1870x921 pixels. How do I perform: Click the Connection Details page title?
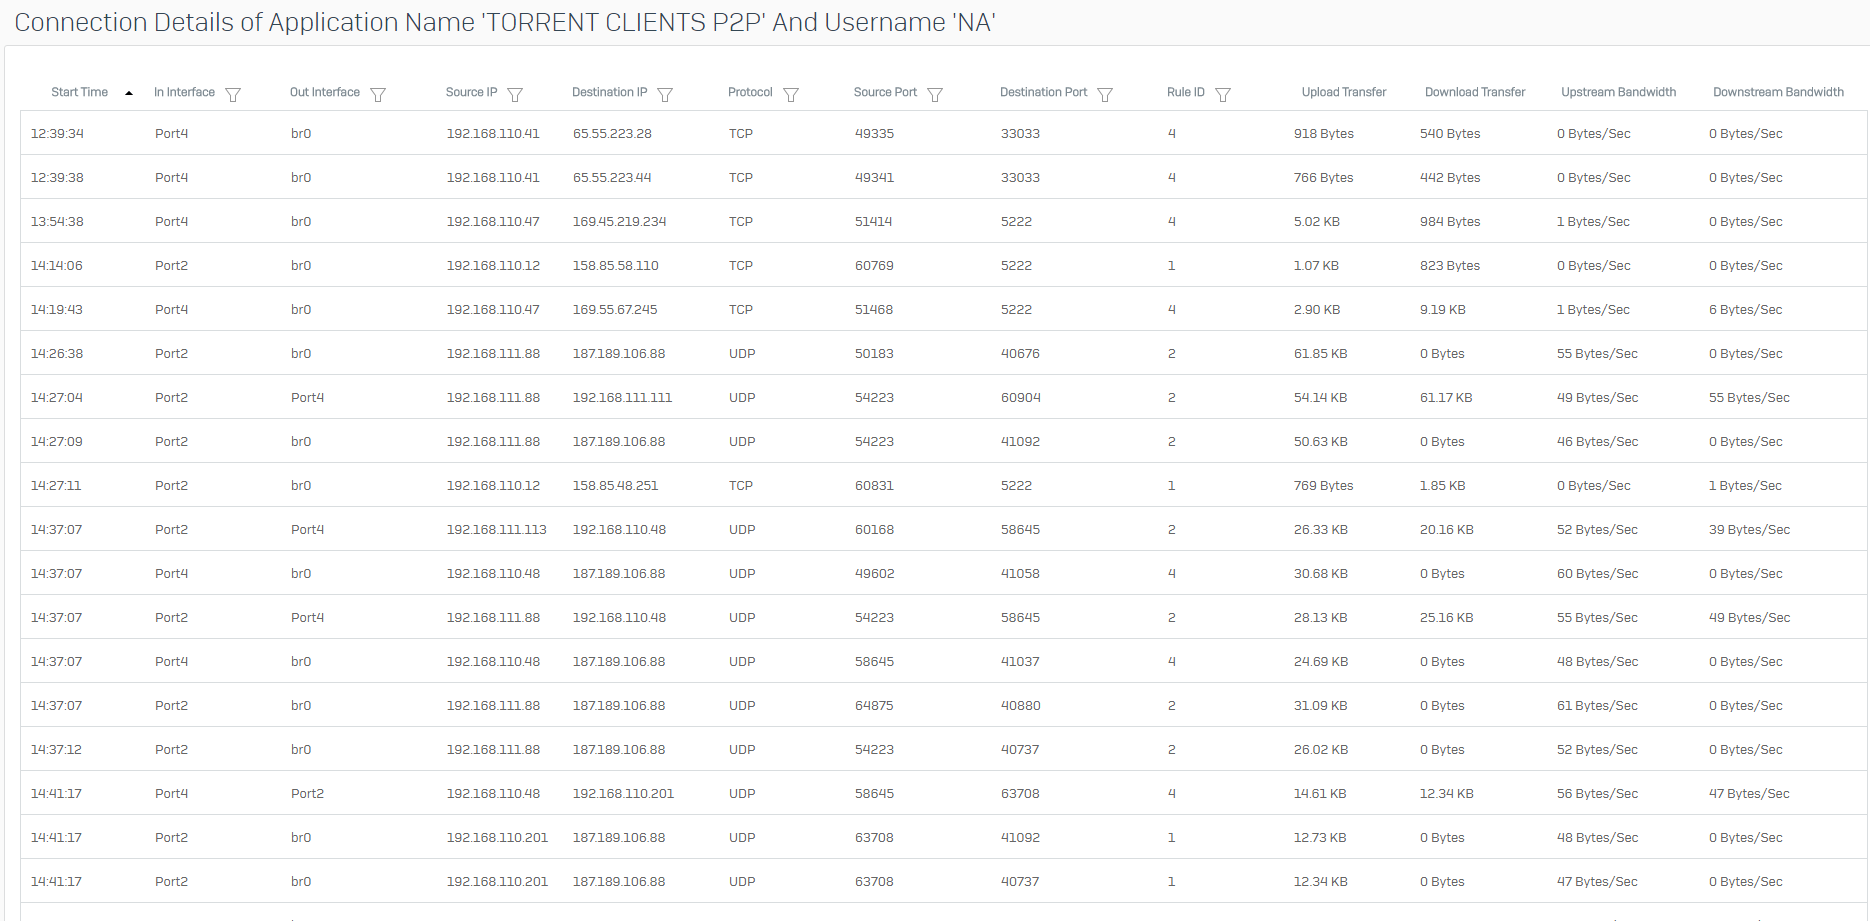pos(505,22)
